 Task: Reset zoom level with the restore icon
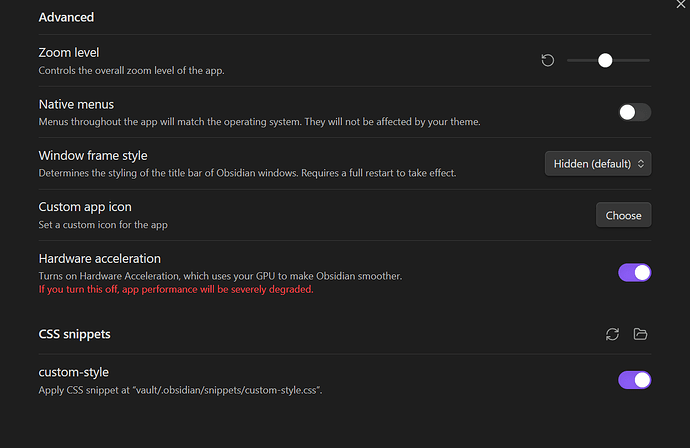click(x=547, y=60)
